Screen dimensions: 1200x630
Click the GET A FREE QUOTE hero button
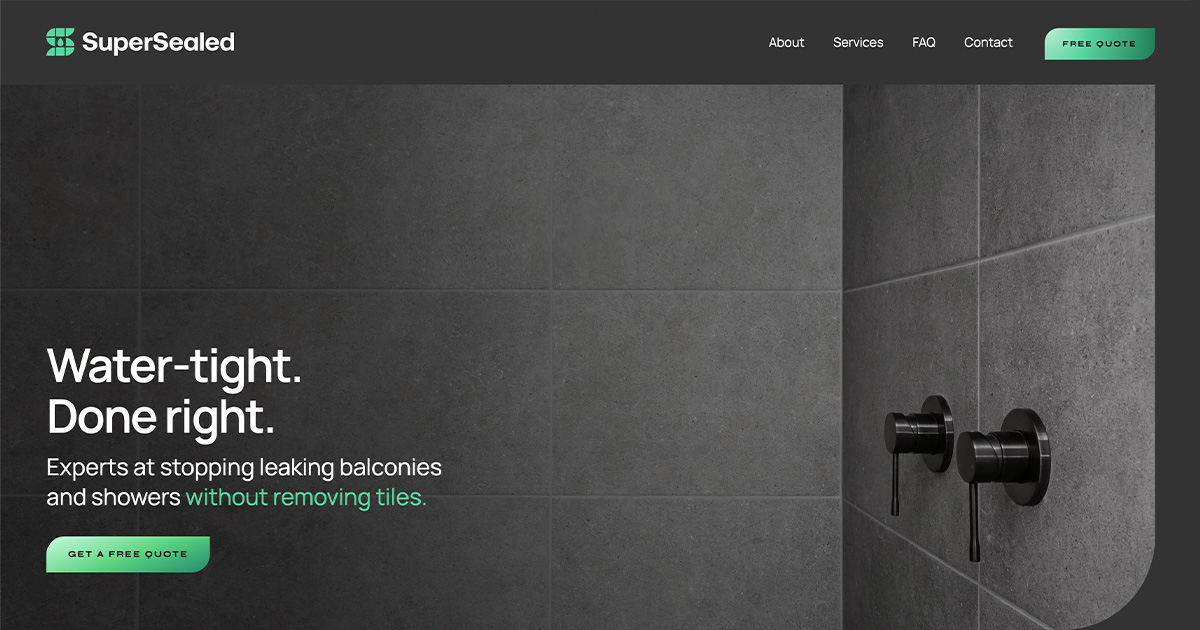(x=128, y=554)
